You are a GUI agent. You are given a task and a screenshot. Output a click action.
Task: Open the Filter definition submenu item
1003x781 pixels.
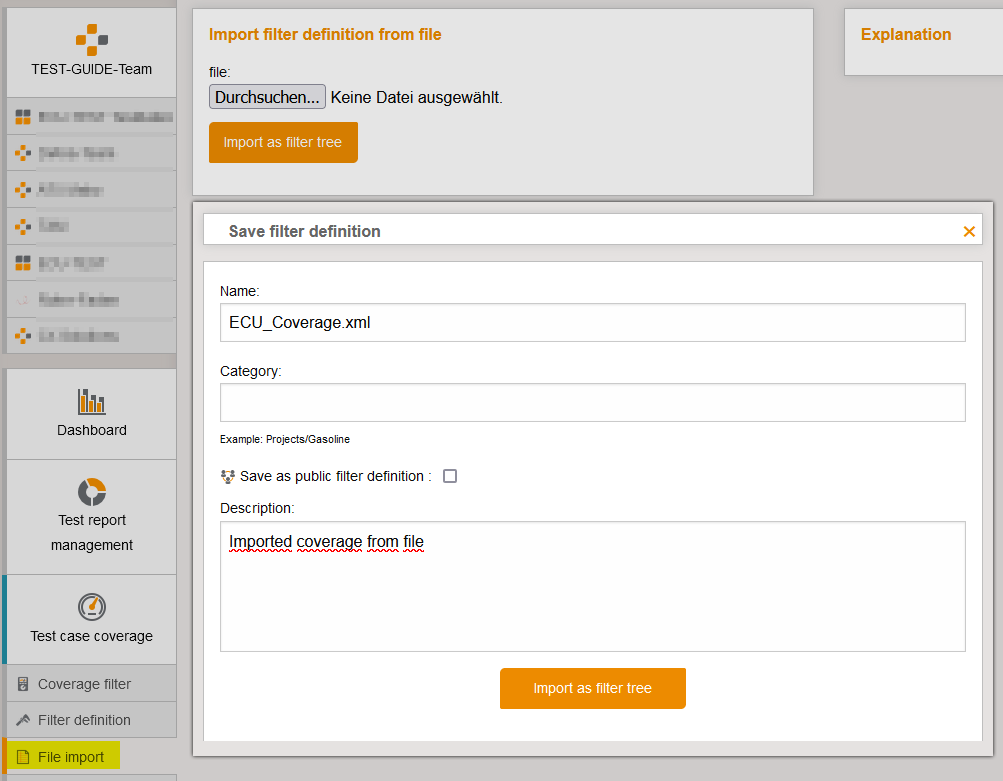[84, 720]
